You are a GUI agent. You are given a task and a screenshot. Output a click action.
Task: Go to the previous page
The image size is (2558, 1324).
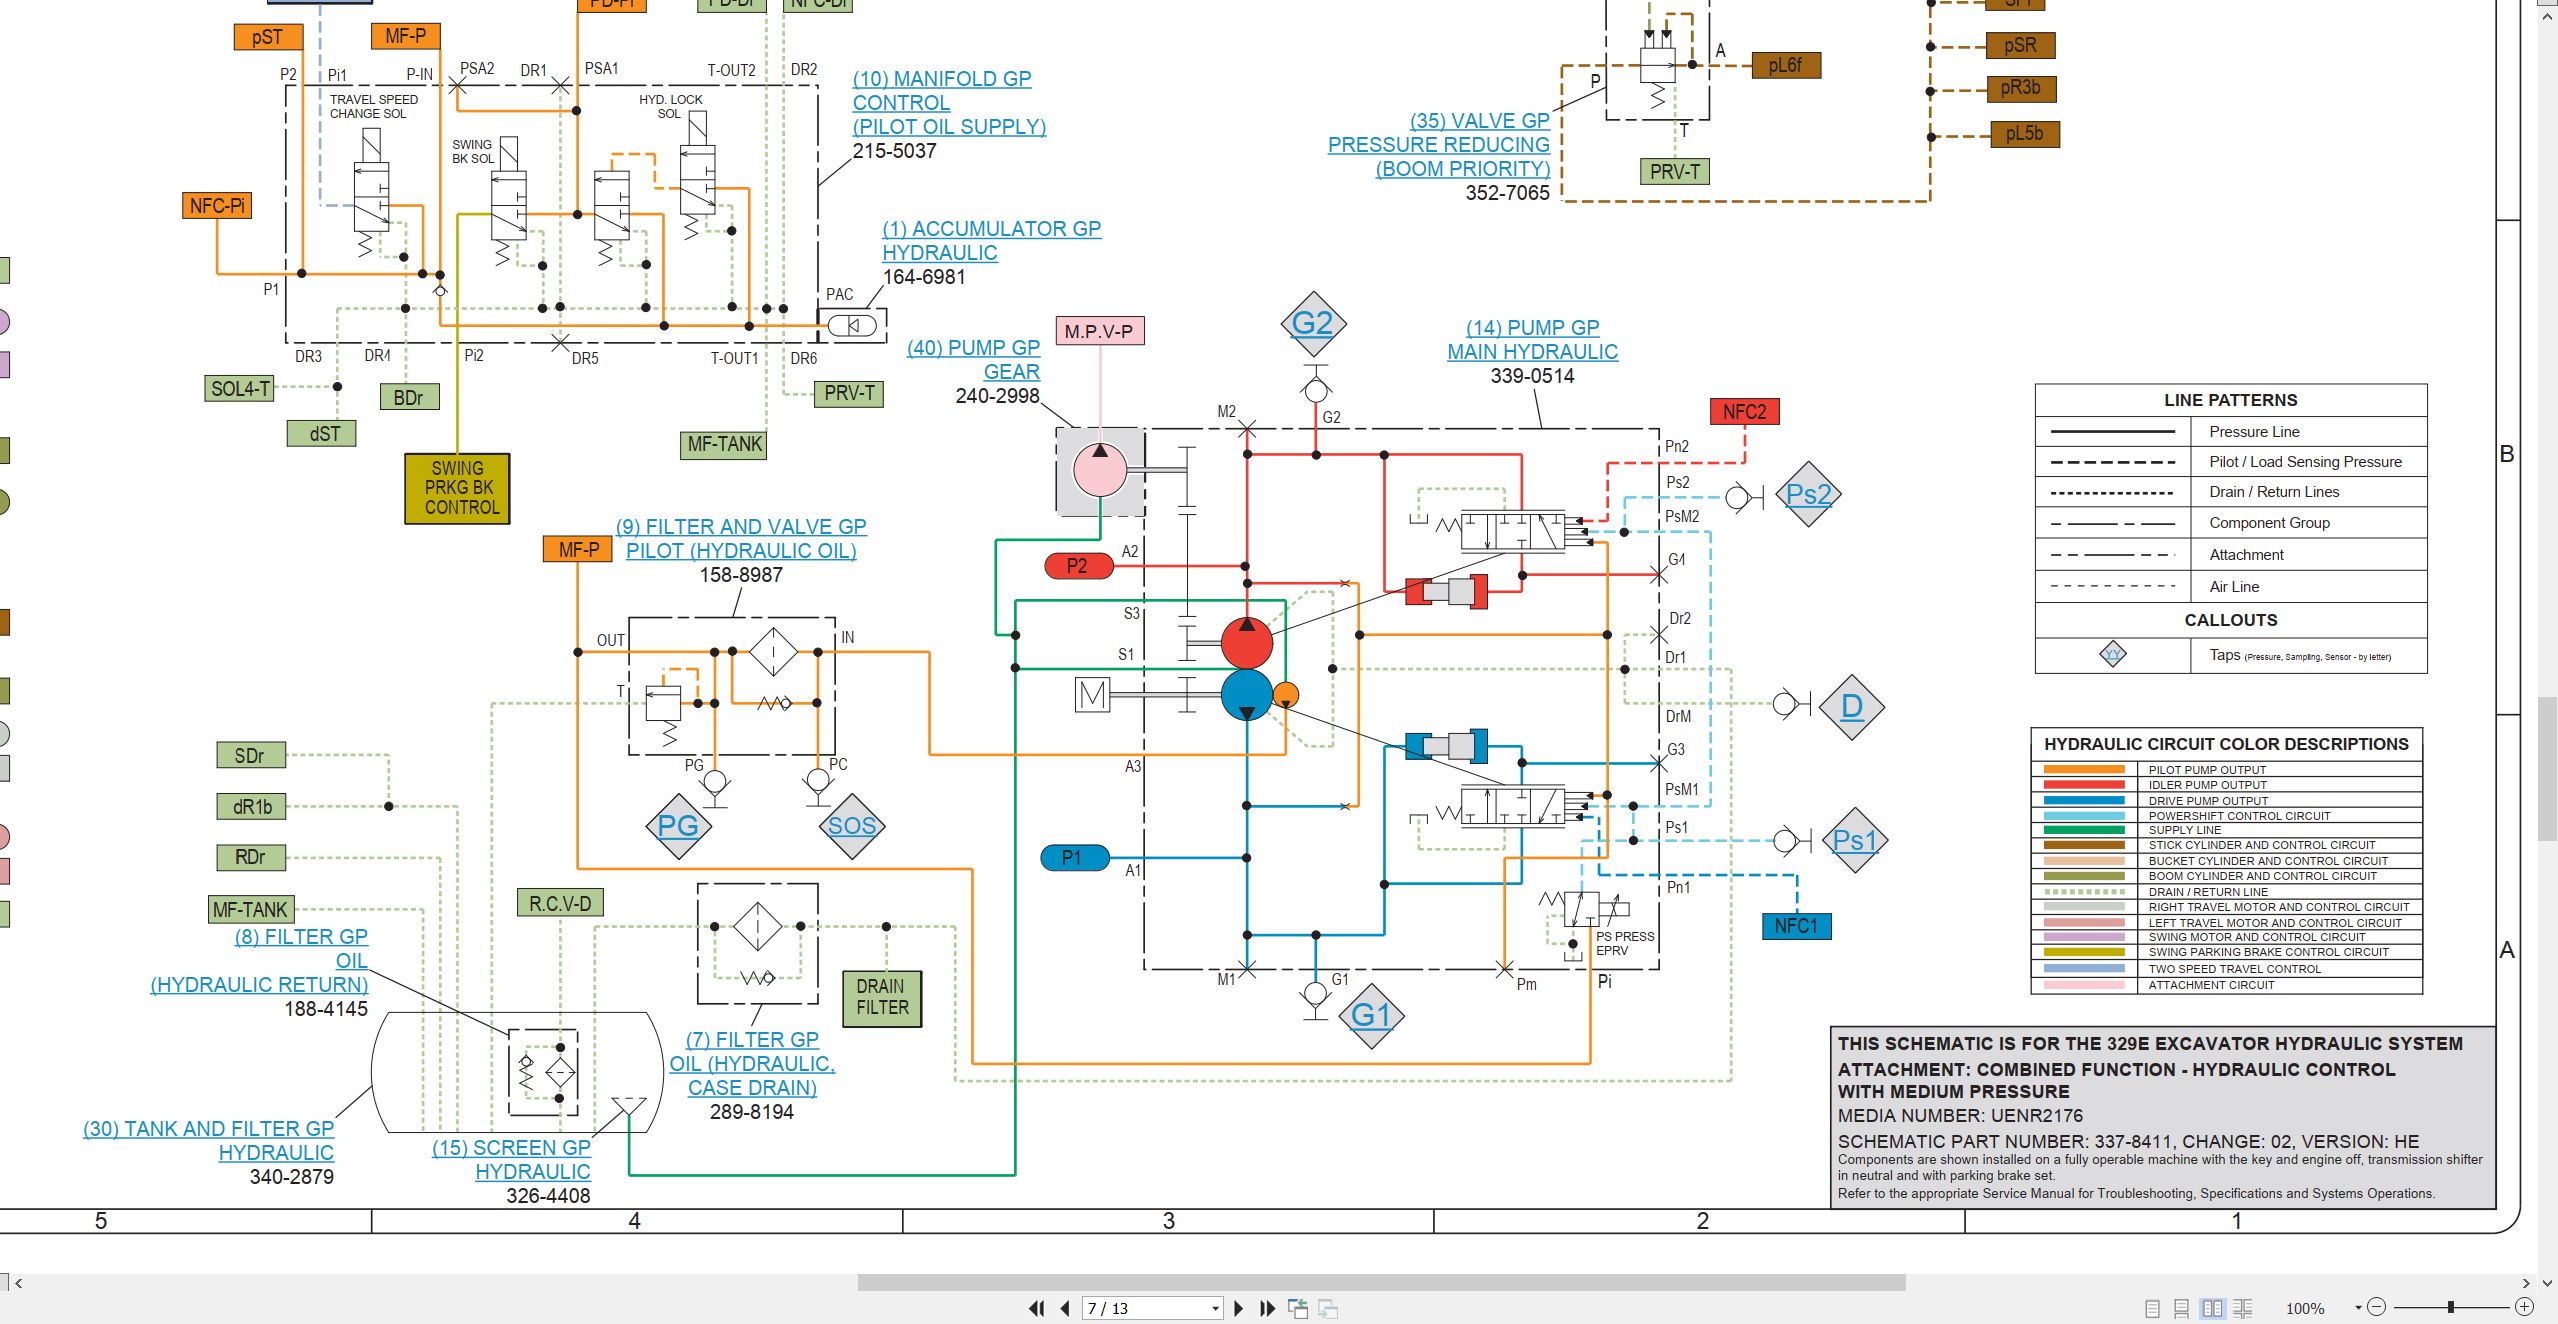click(x=1065, y=1308)
